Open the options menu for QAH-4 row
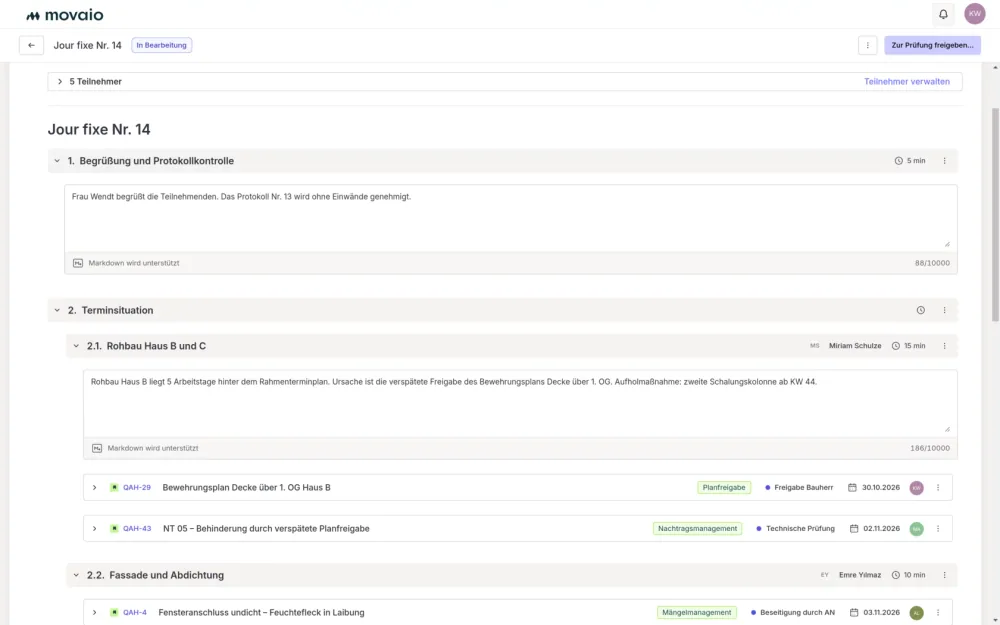 click(938, 613)
